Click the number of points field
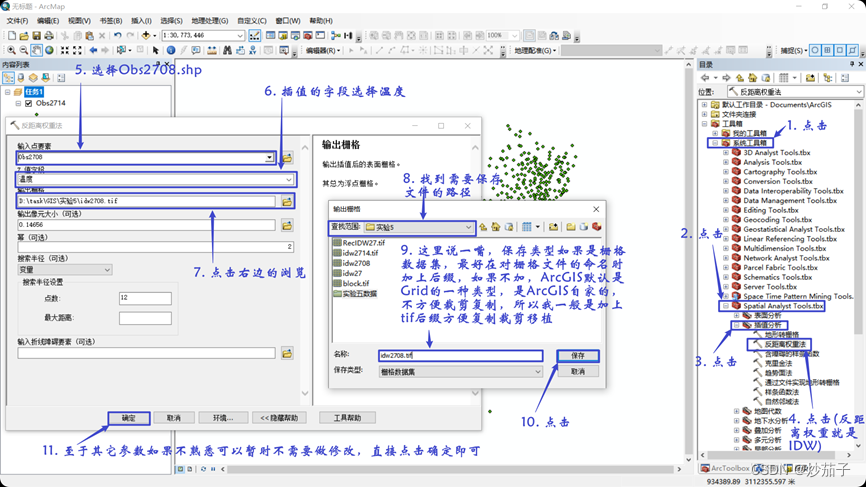866x487 pixels. click(145, 298)
